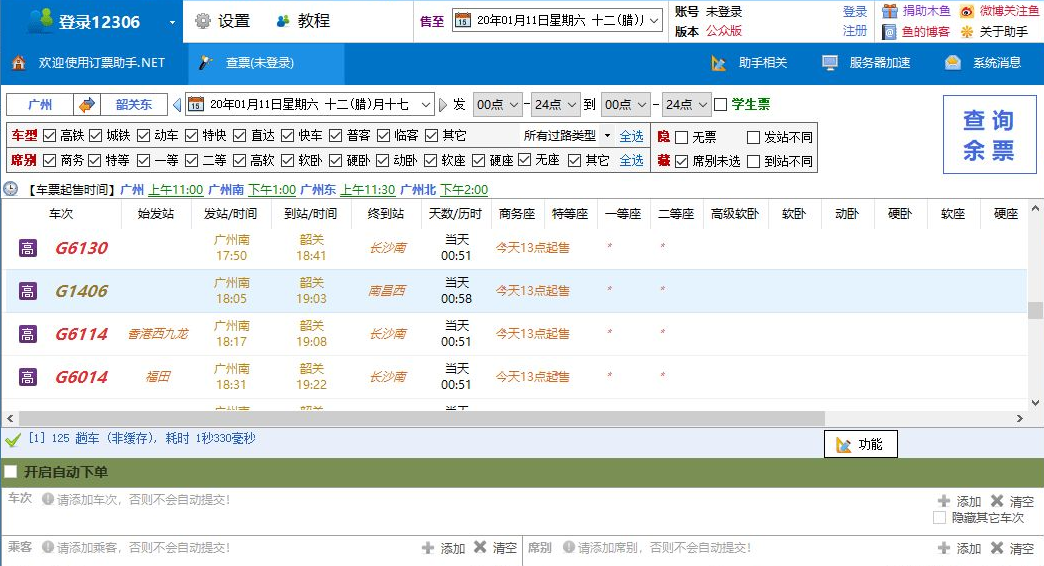Clear the 乘客 list with the X icon
The image size is (1044, 566).
click(x=480, y=547)
